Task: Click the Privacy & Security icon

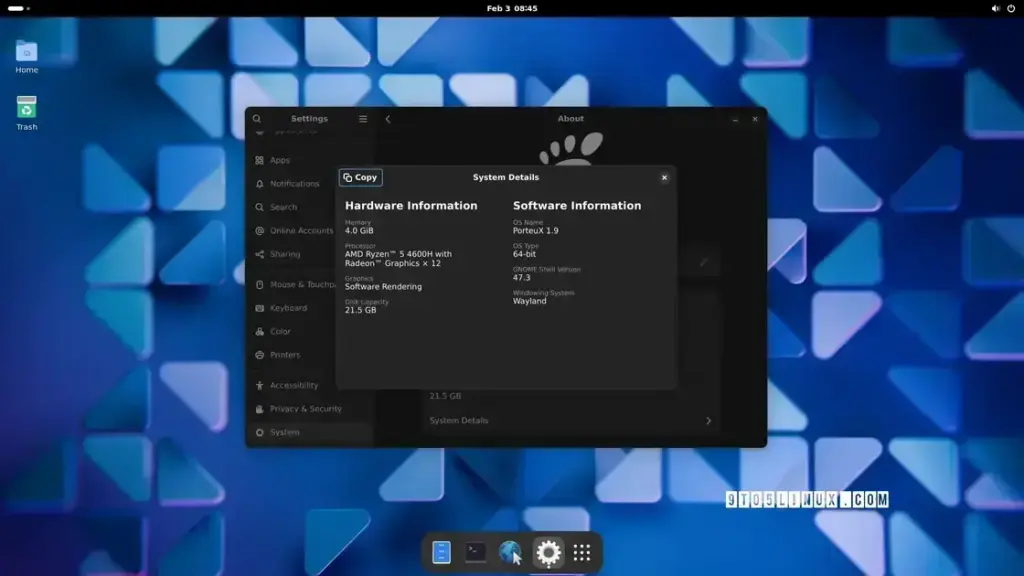Action: (x=259, y=409)
